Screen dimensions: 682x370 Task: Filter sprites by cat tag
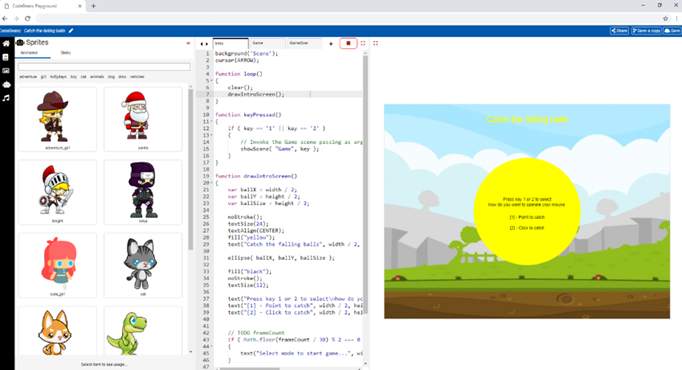point(84,77)
